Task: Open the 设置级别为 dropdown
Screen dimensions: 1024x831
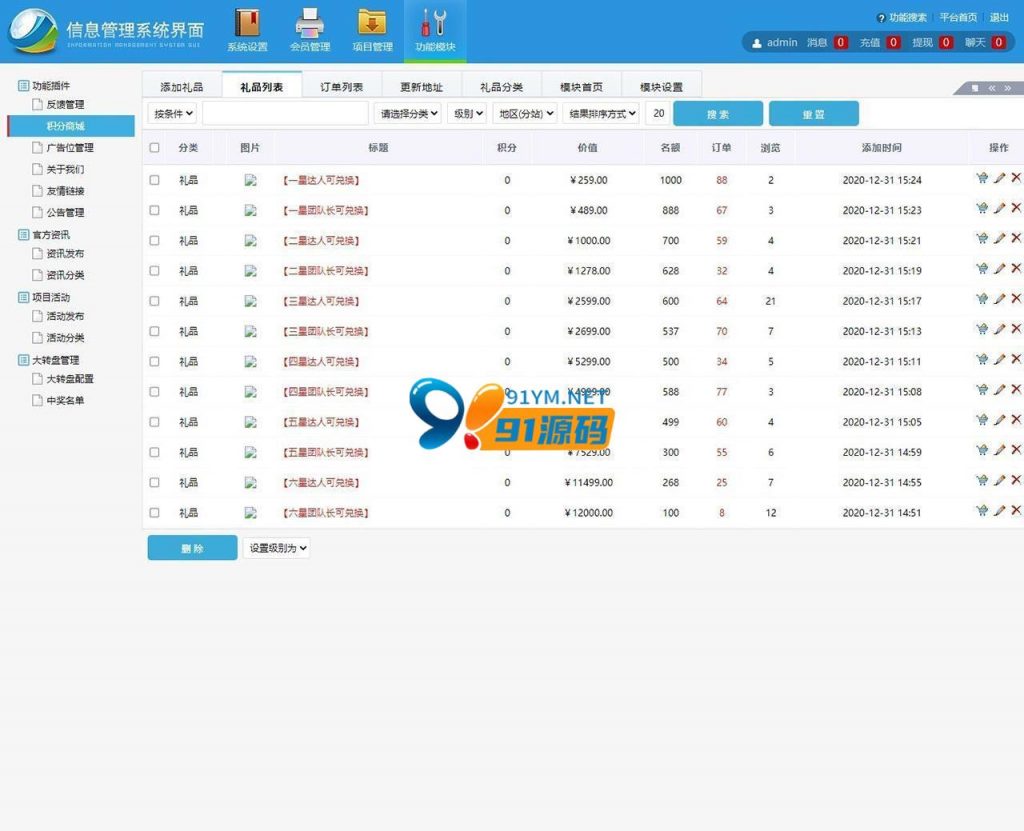Action: (277, 548)
